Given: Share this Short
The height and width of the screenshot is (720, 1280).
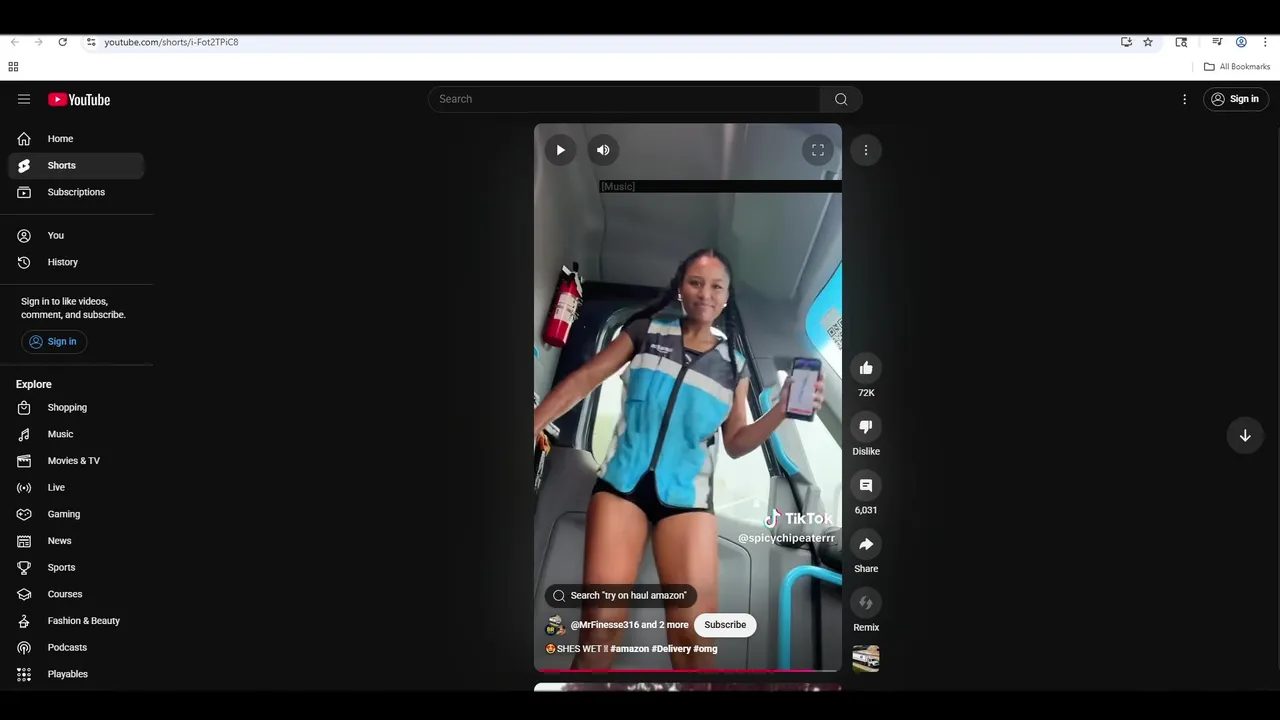Looking at the screenshot, I should click(x=866, y=544).
